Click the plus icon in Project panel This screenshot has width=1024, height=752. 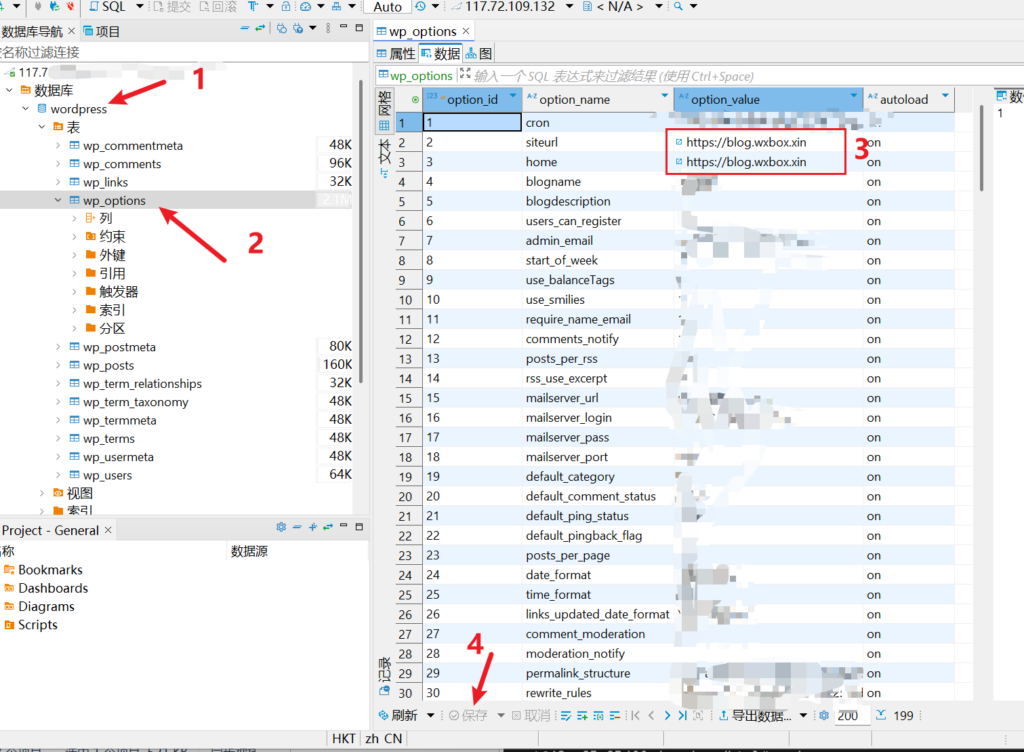(312, 527)
